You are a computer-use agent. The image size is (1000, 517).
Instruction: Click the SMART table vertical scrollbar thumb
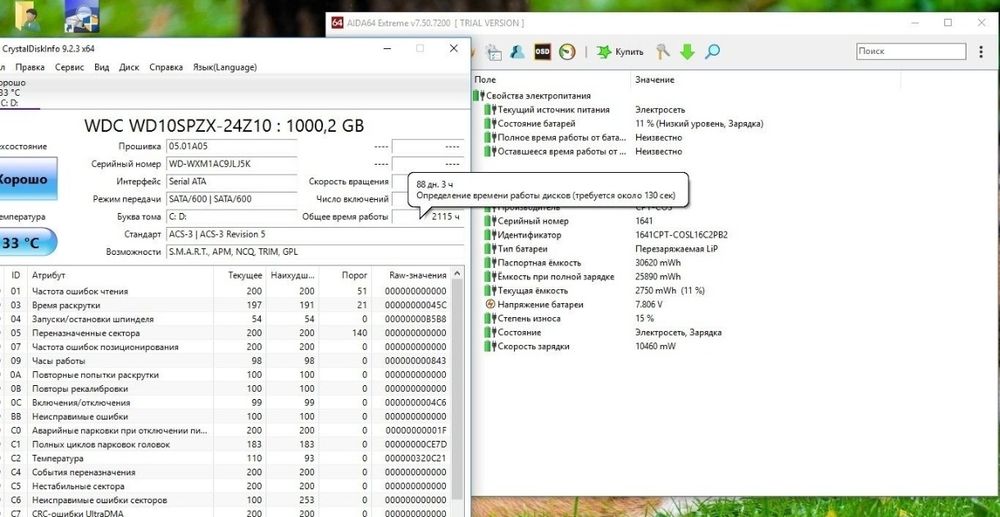coord(457,390)
